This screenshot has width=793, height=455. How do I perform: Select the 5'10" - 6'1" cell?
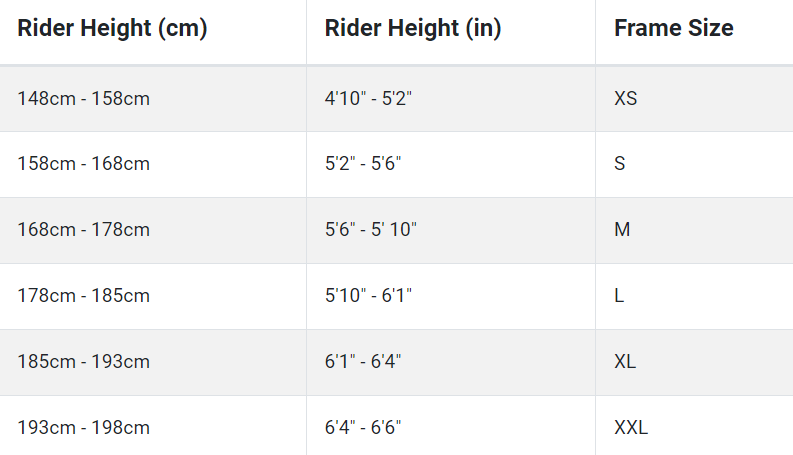(x=451, y=297)
